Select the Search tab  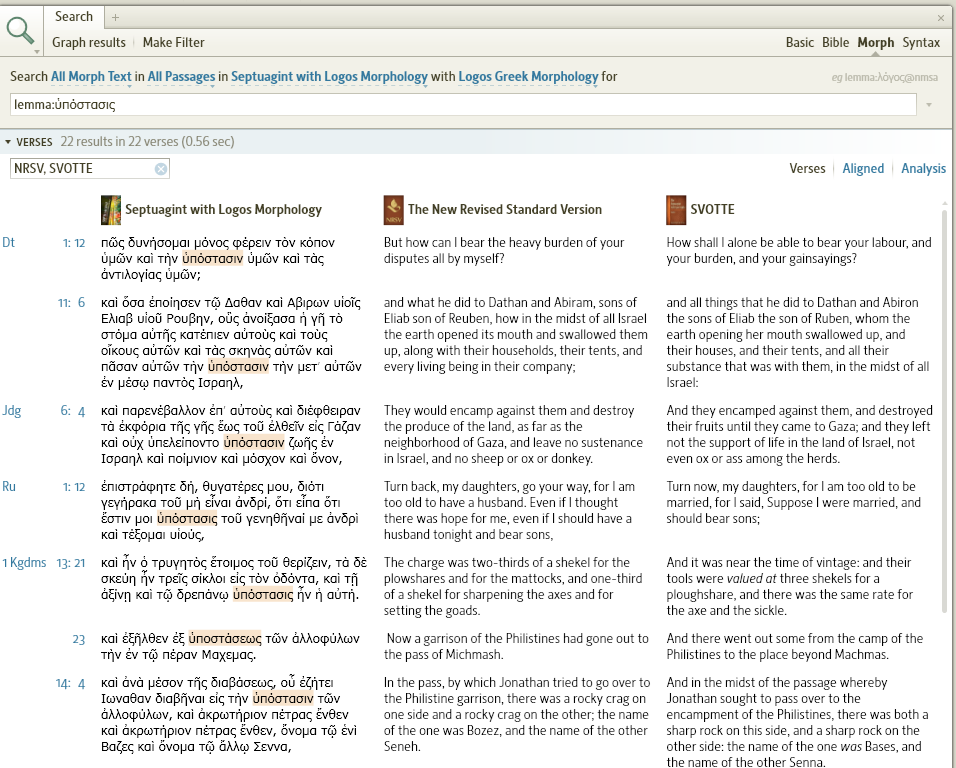74,17
